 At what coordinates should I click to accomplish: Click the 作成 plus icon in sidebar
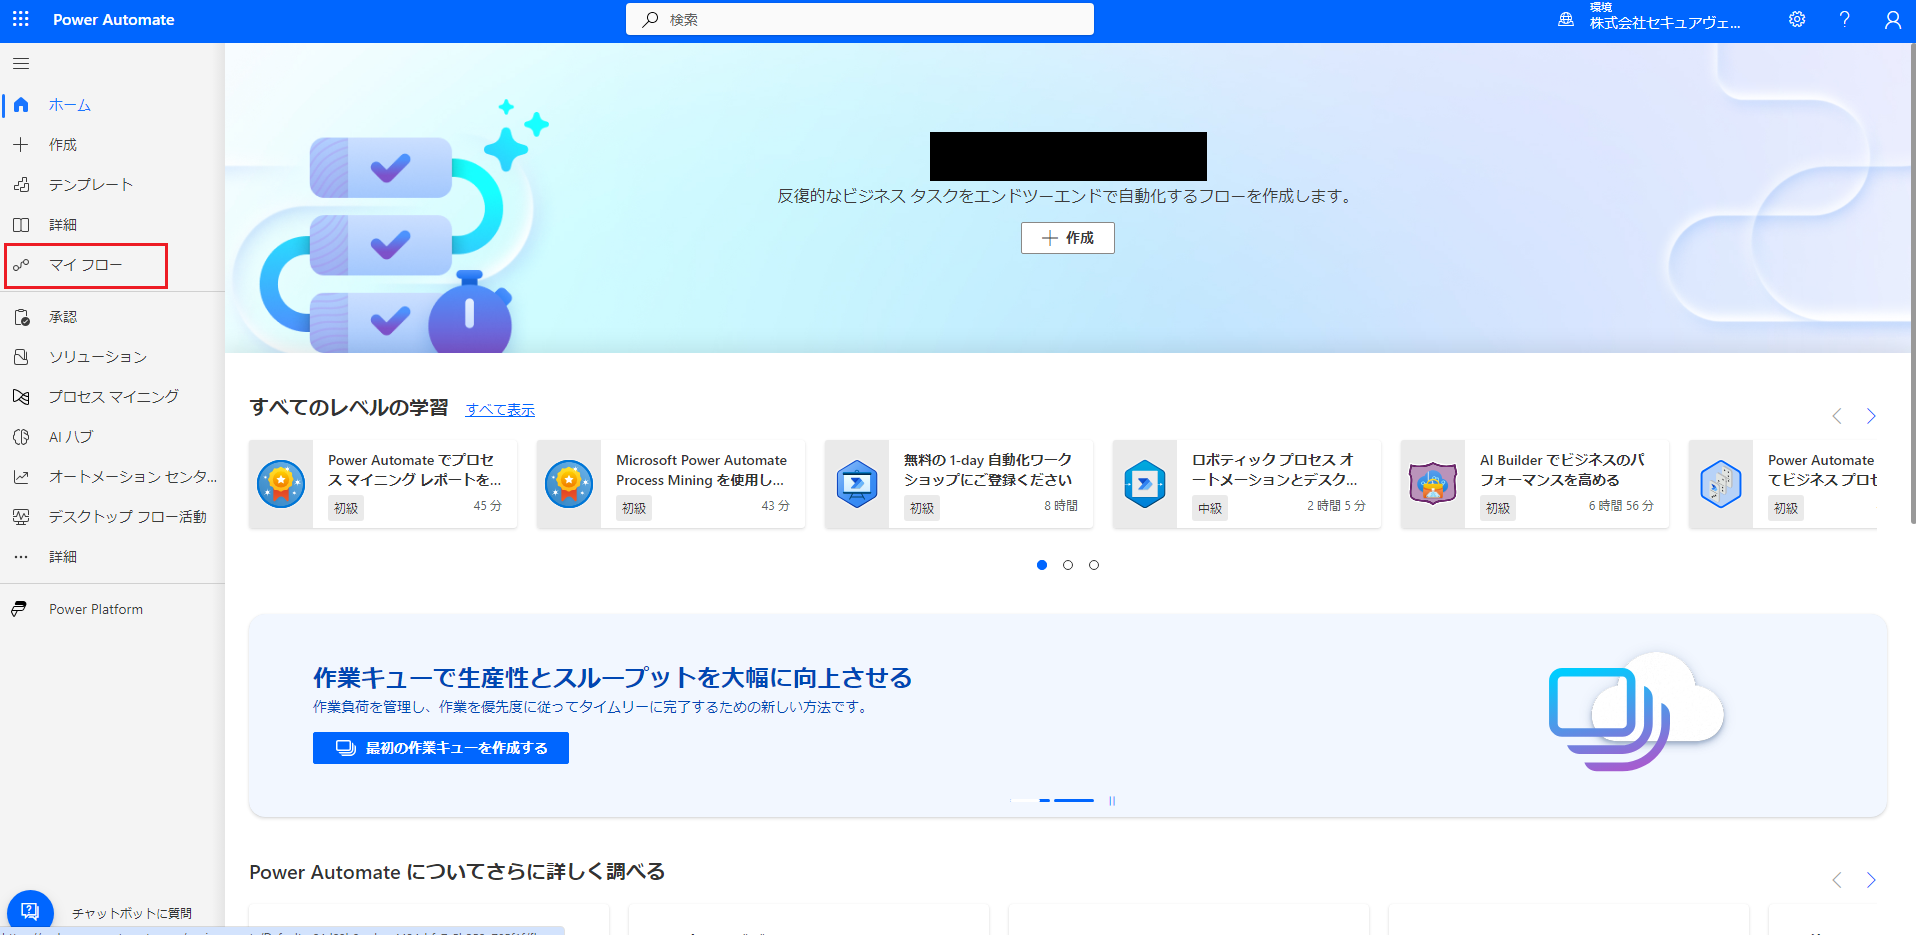point(21,145)
